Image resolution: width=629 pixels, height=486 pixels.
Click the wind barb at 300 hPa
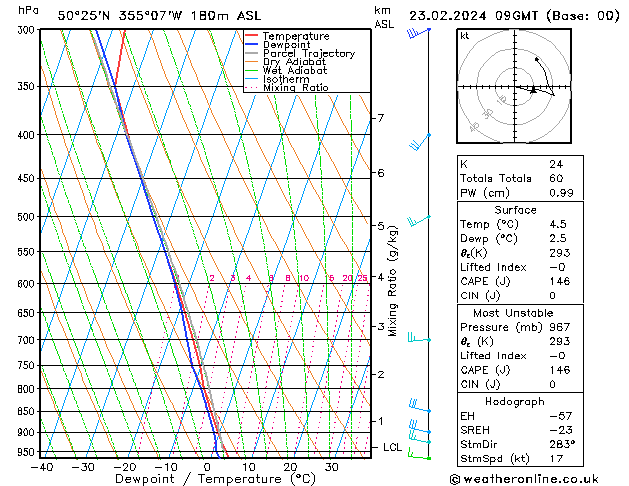pyautogui.click(x=418, y=32)
